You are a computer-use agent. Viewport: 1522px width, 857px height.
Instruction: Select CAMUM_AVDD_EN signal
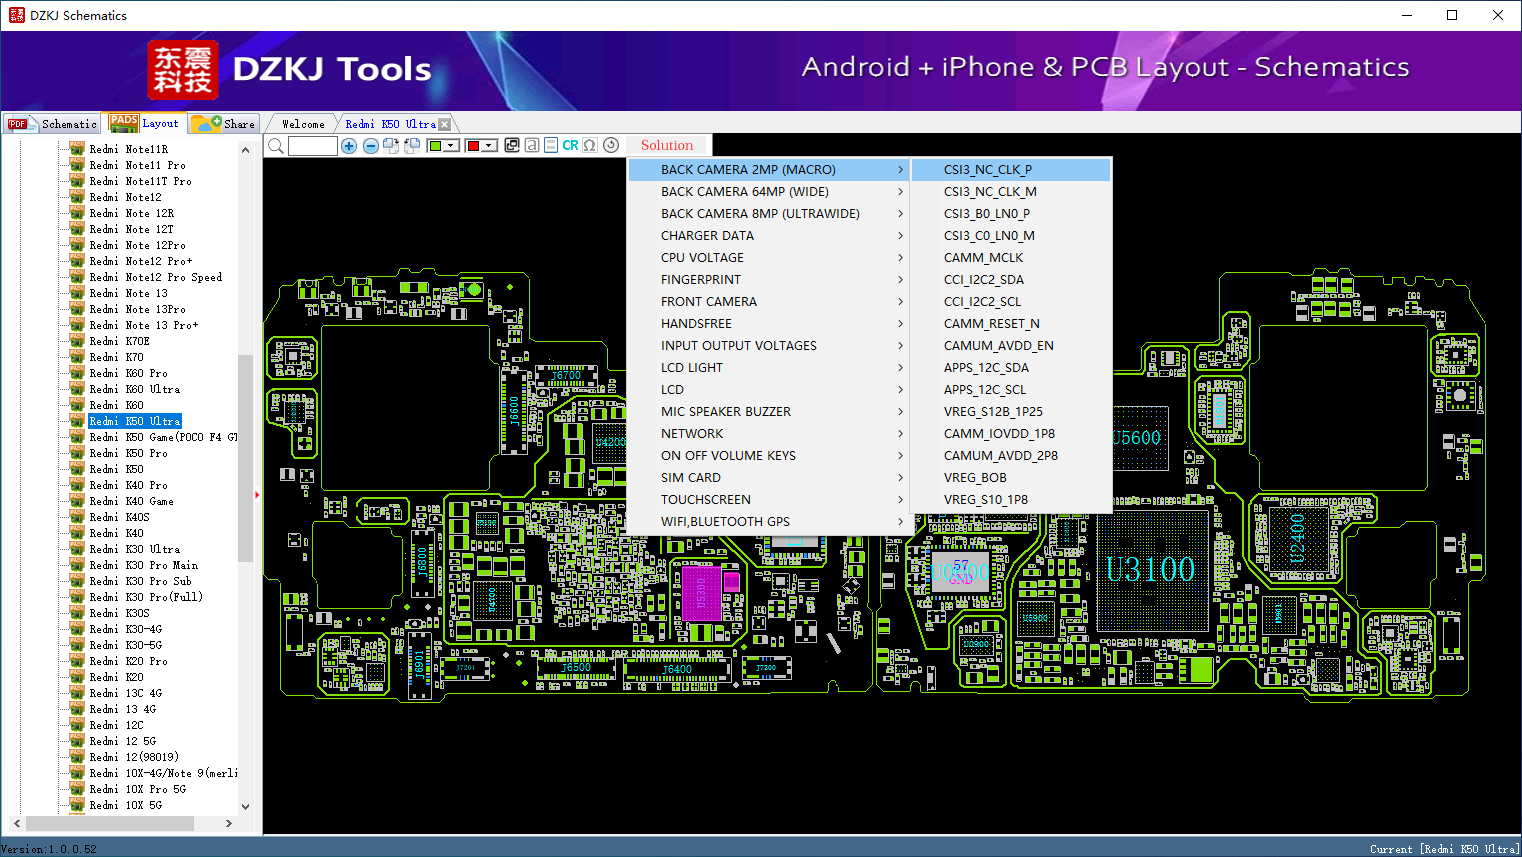click(x=1011, y=346)
